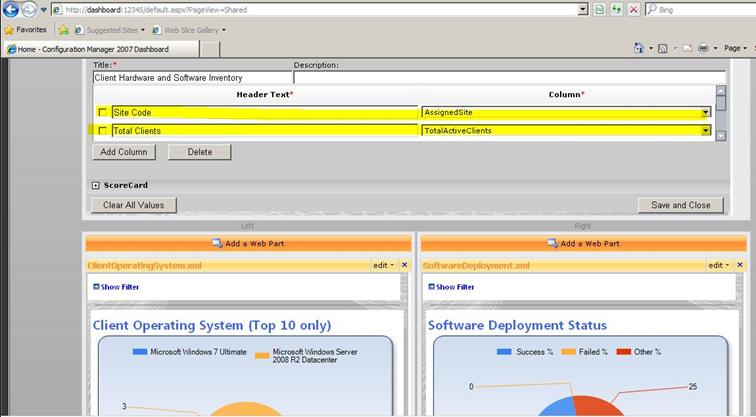Close the ClientOperatingSystem.xml web part

(405, 265)
